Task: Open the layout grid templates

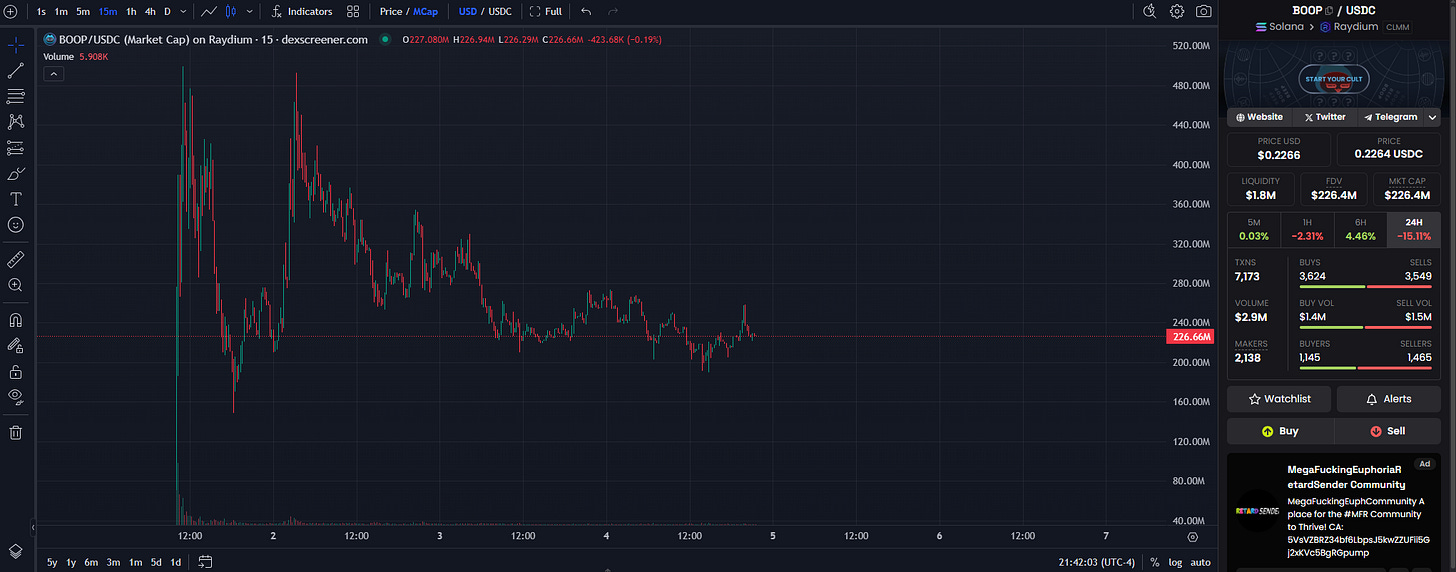Action: pyautogui.click(x=353, y=11)
